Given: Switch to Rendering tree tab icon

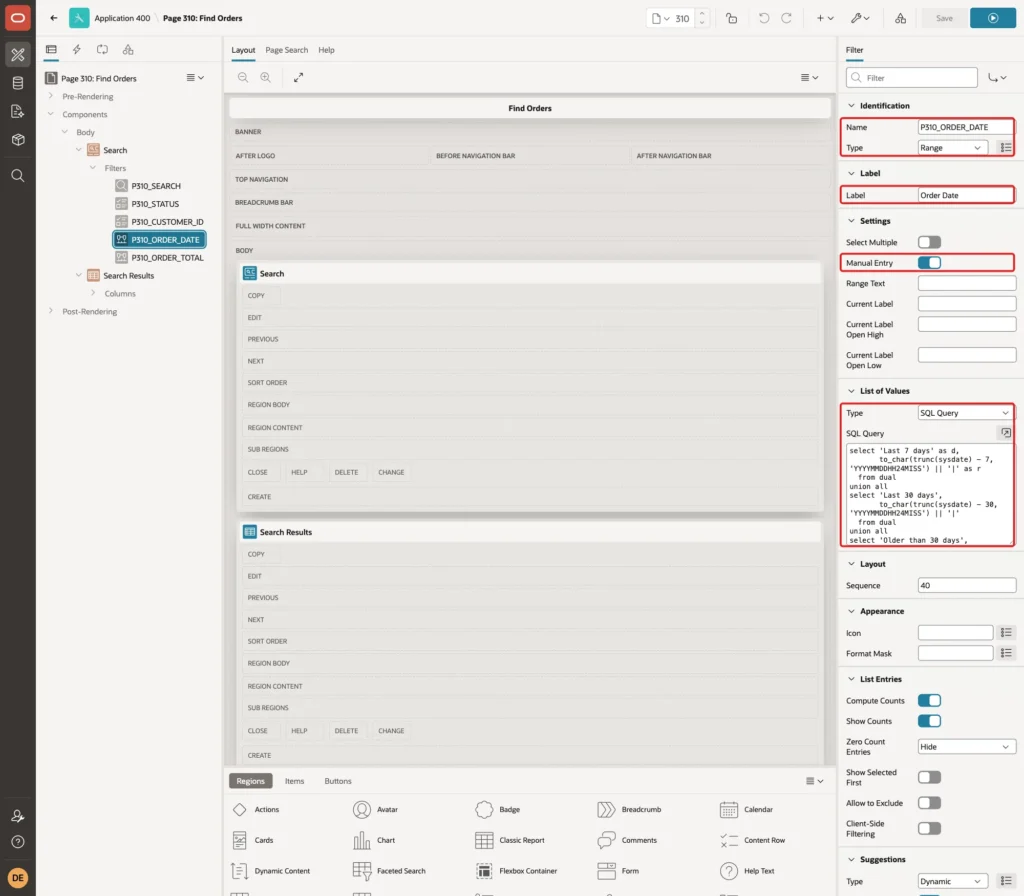Looking at the screenshot, I should point(51,50).
